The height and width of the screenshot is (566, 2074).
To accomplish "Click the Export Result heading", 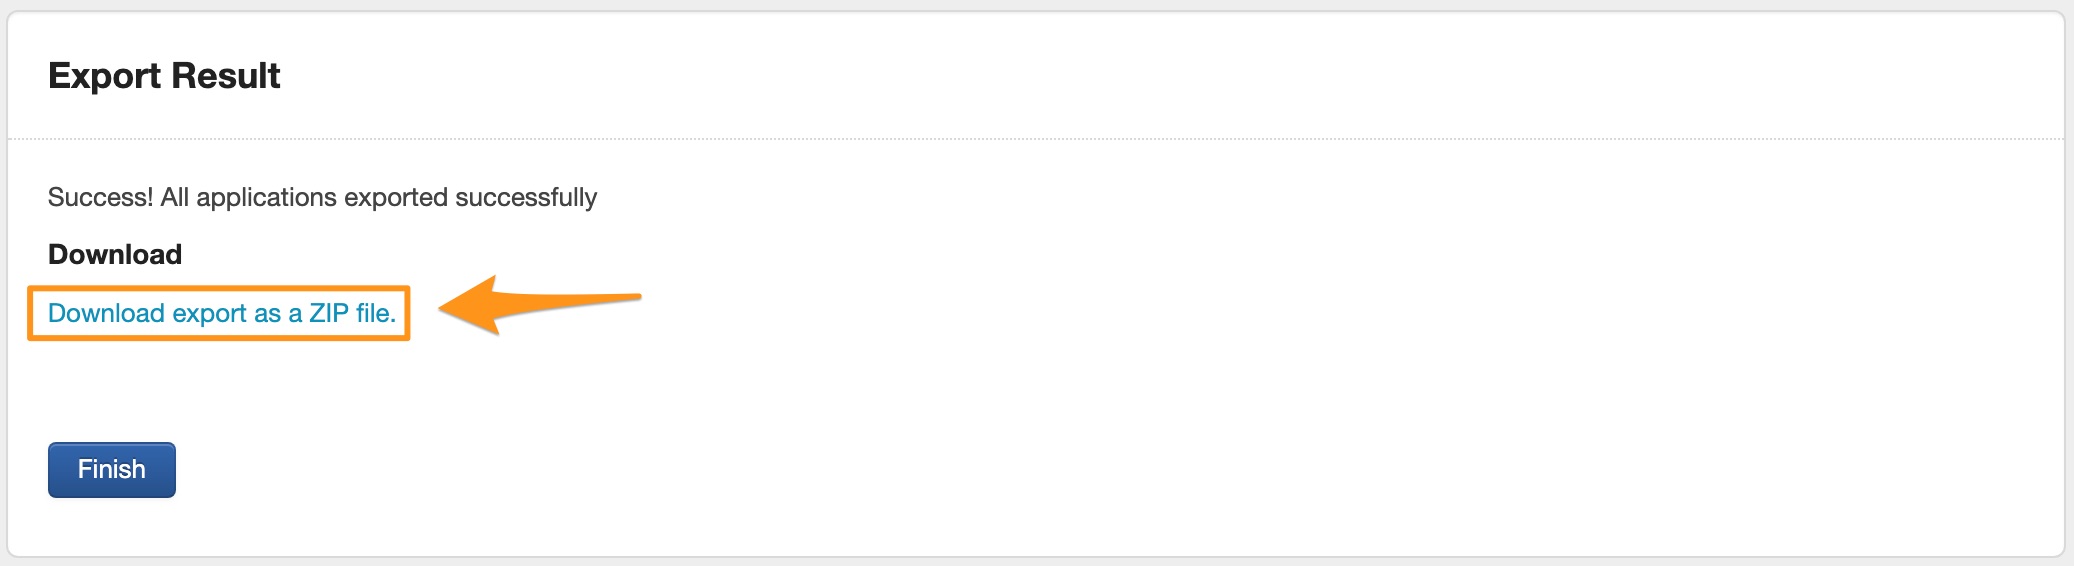I will (164, 76).
